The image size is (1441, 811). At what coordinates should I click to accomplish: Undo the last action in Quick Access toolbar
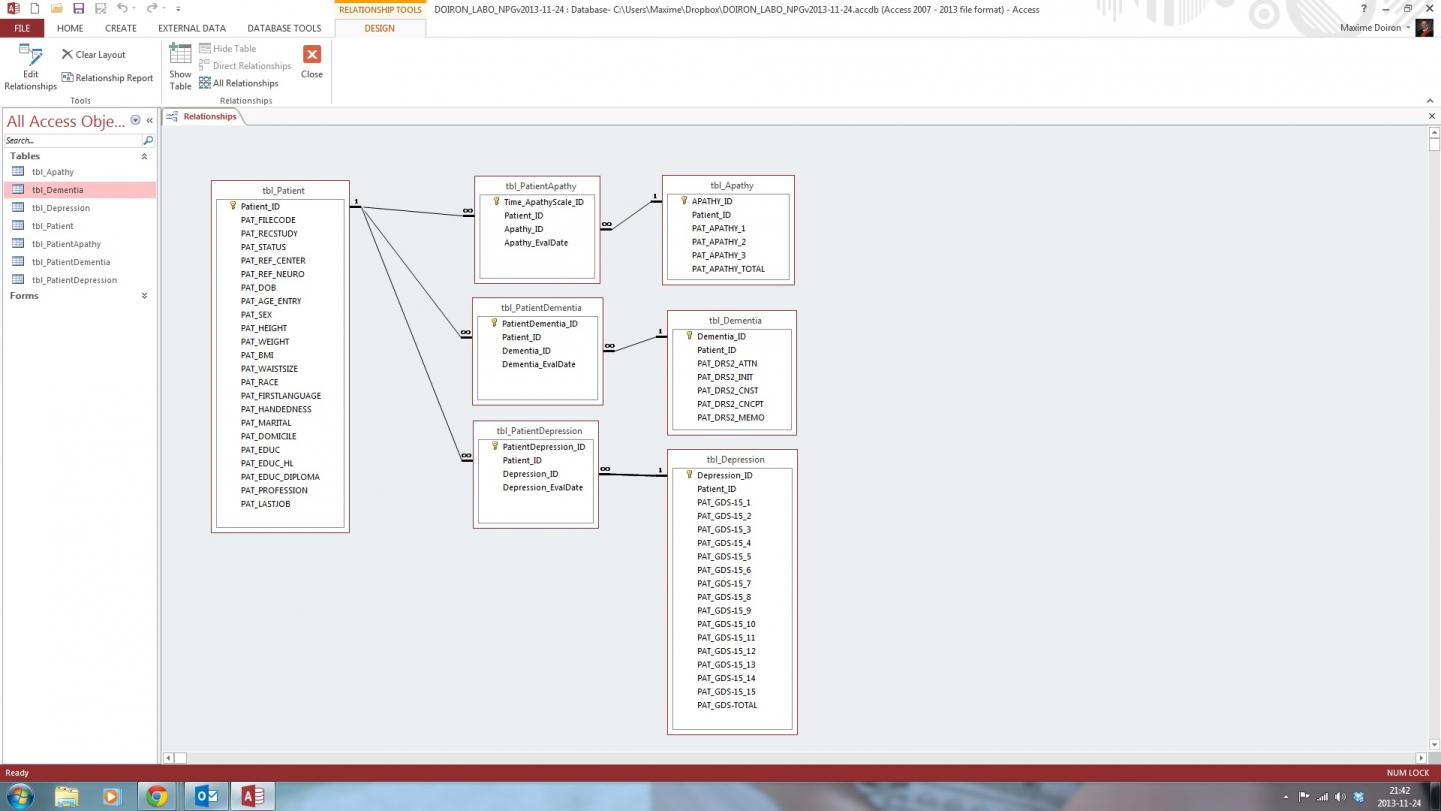pyautogui.click(x=122, y=9)
